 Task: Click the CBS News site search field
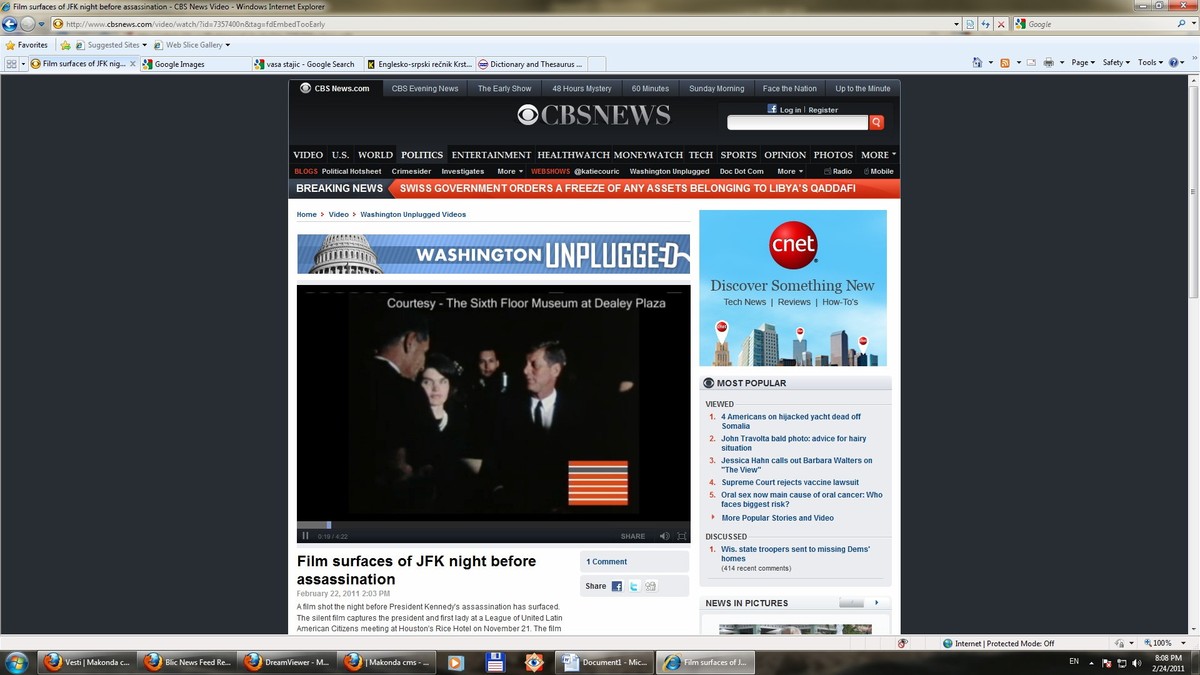797,122
